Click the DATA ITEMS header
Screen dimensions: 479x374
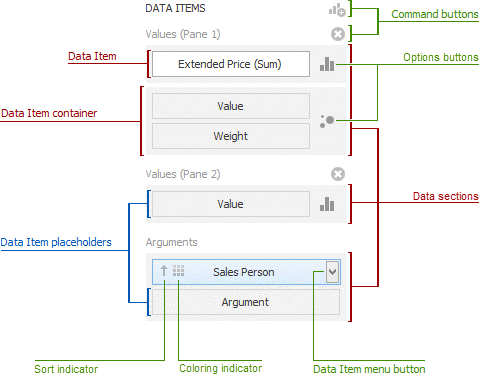(x=175, y=8)
